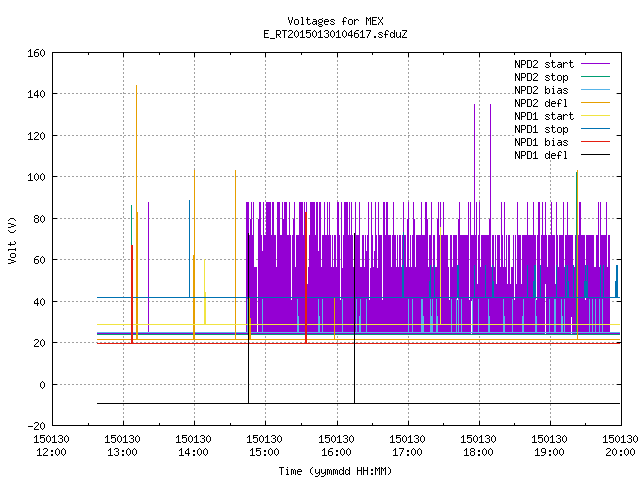Click the NPD2 stop green legend line
This screenshot has height=480, width=640.
[595, 77]
